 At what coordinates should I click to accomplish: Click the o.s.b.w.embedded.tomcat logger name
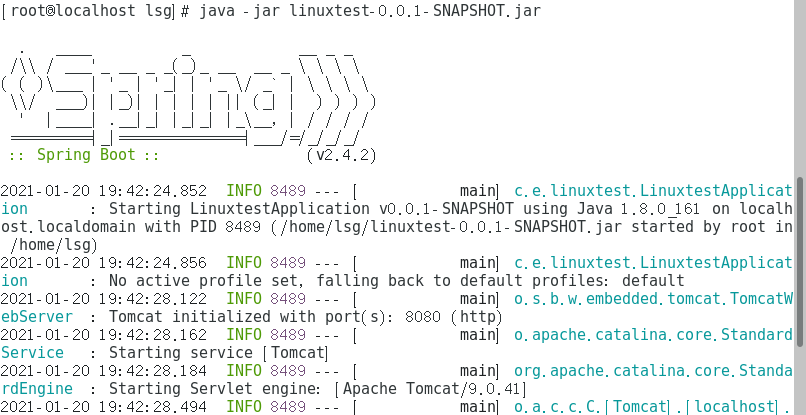653,299
